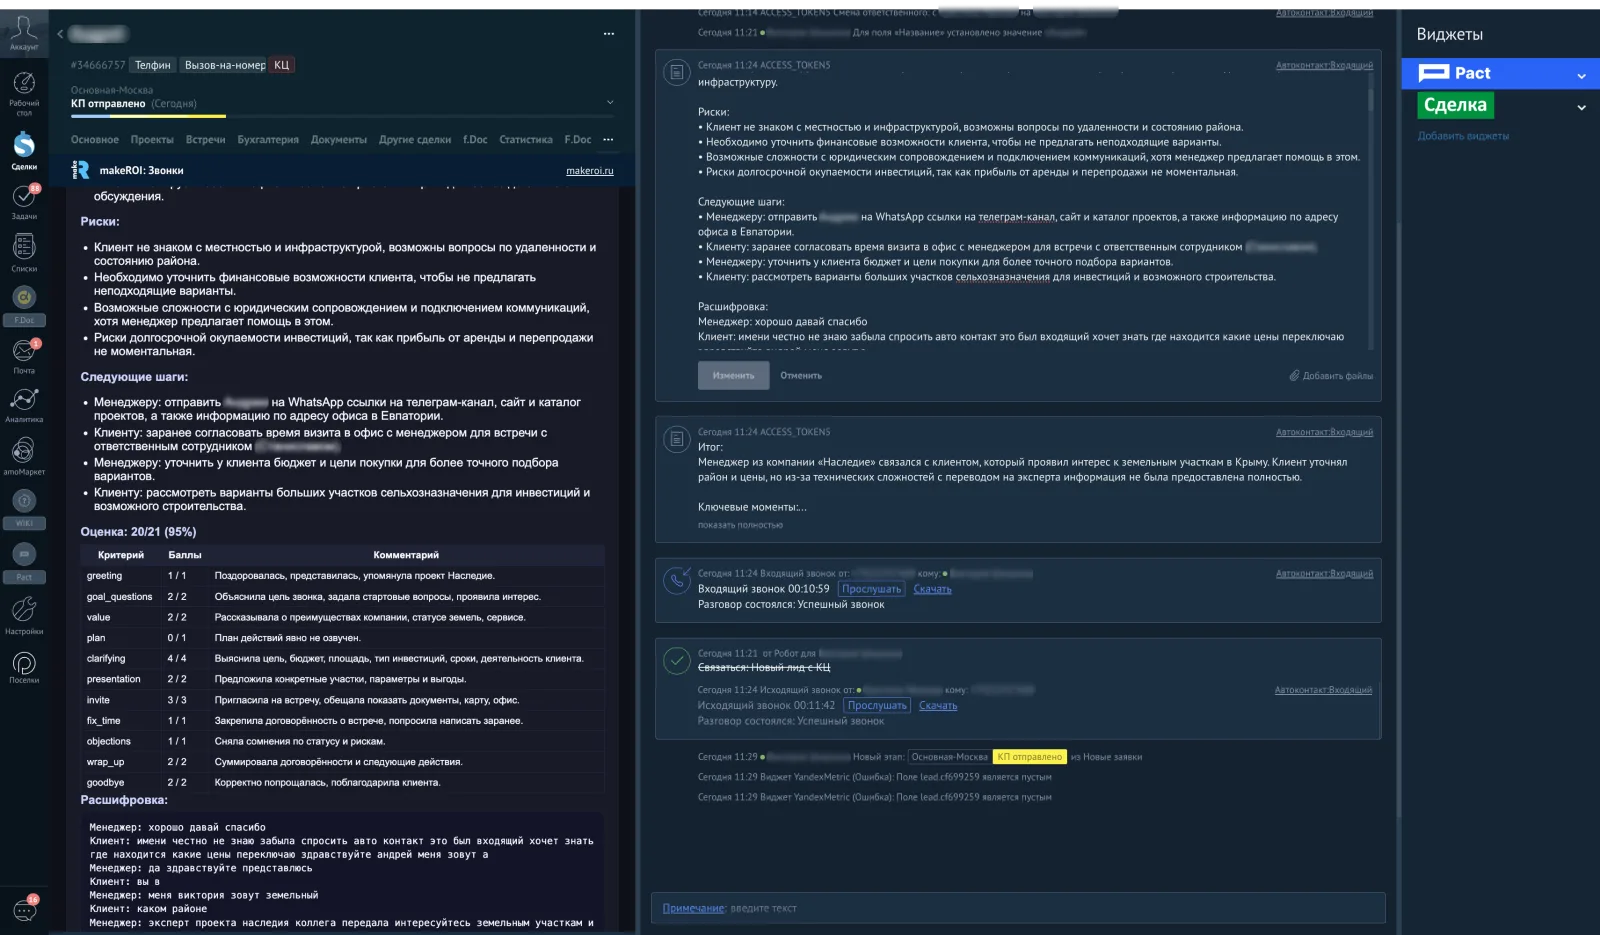Open Автоконтакт:Входящий link on Итог note
Viewport: 1600px width, 935px height.
pos(1324,432)
